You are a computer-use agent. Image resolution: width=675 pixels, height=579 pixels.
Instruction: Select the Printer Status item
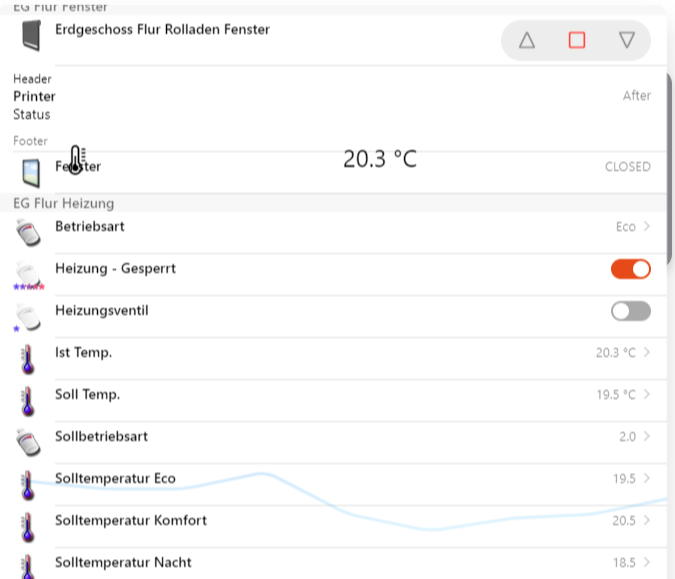34,97
